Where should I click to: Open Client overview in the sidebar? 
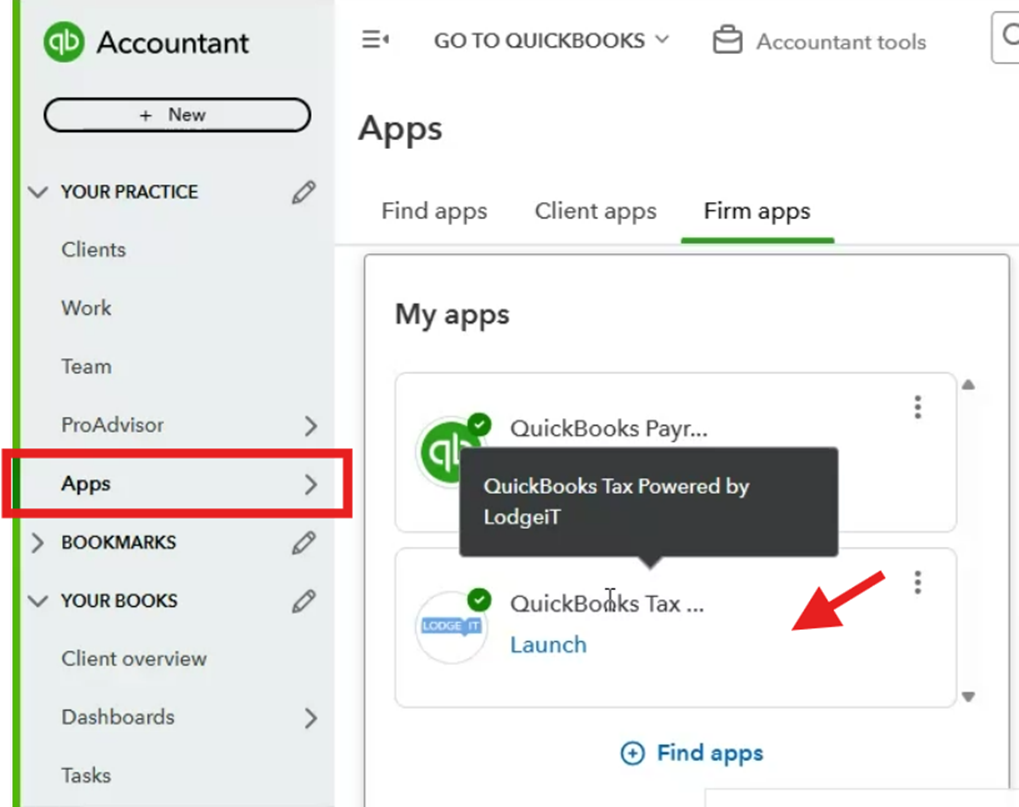[134, 659]
